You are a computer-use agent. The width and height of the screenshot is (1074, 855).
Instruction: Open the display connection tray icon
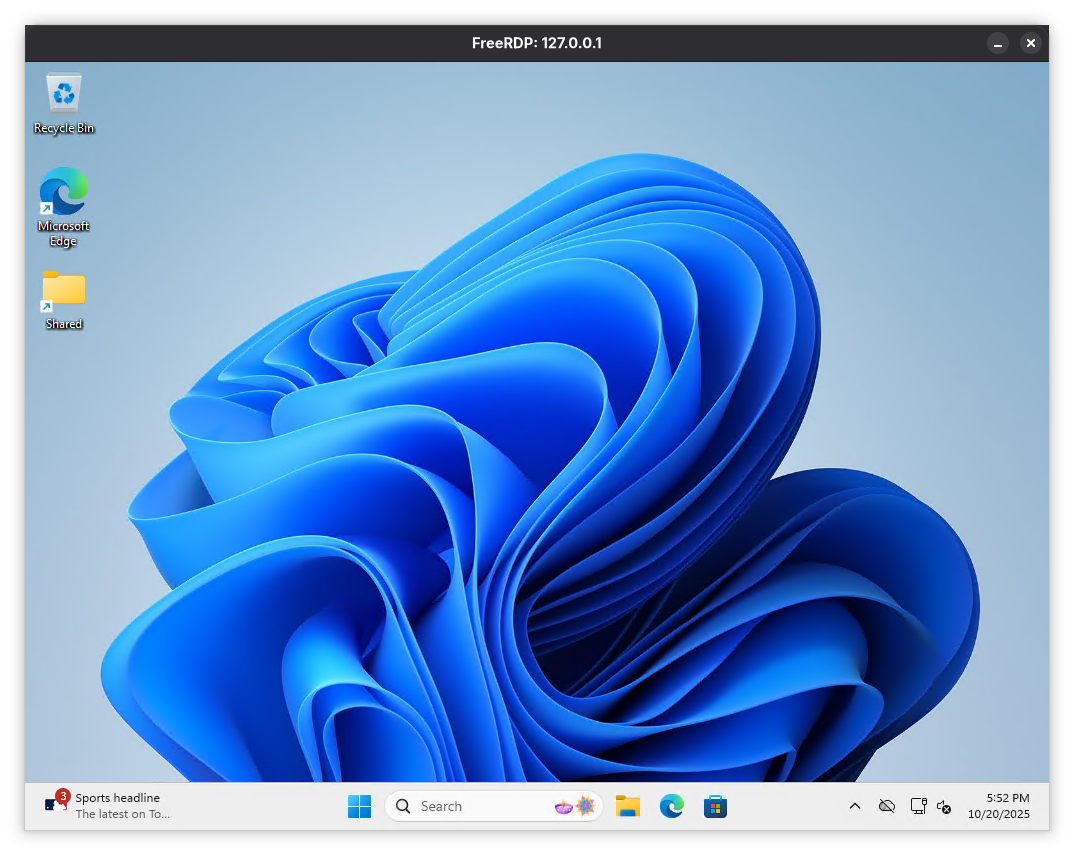917,806
